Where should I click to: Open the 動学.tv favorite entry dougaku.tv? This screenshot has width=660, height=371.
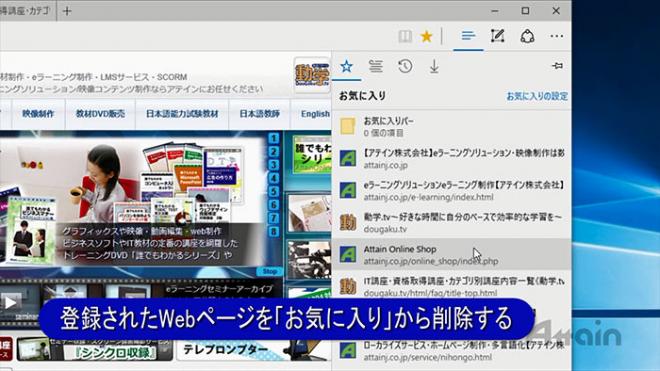[x=451, y=222]
